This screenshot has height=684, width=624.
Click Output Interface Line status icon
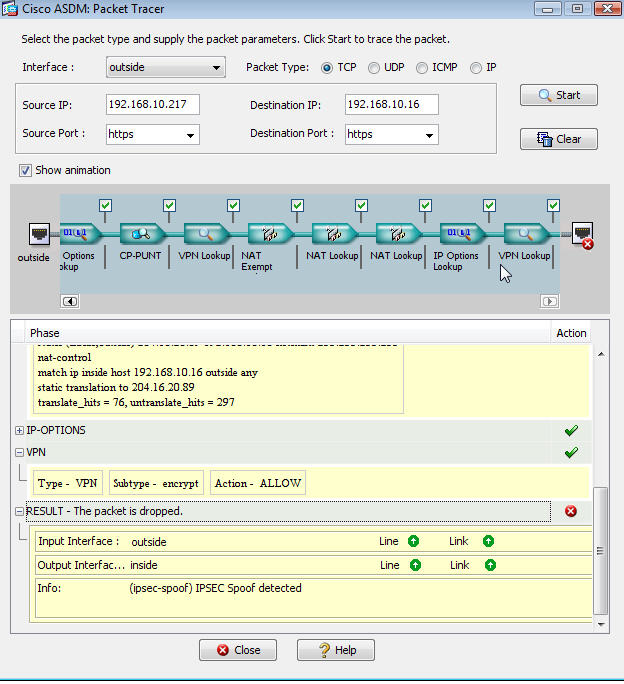coord(415,565)
